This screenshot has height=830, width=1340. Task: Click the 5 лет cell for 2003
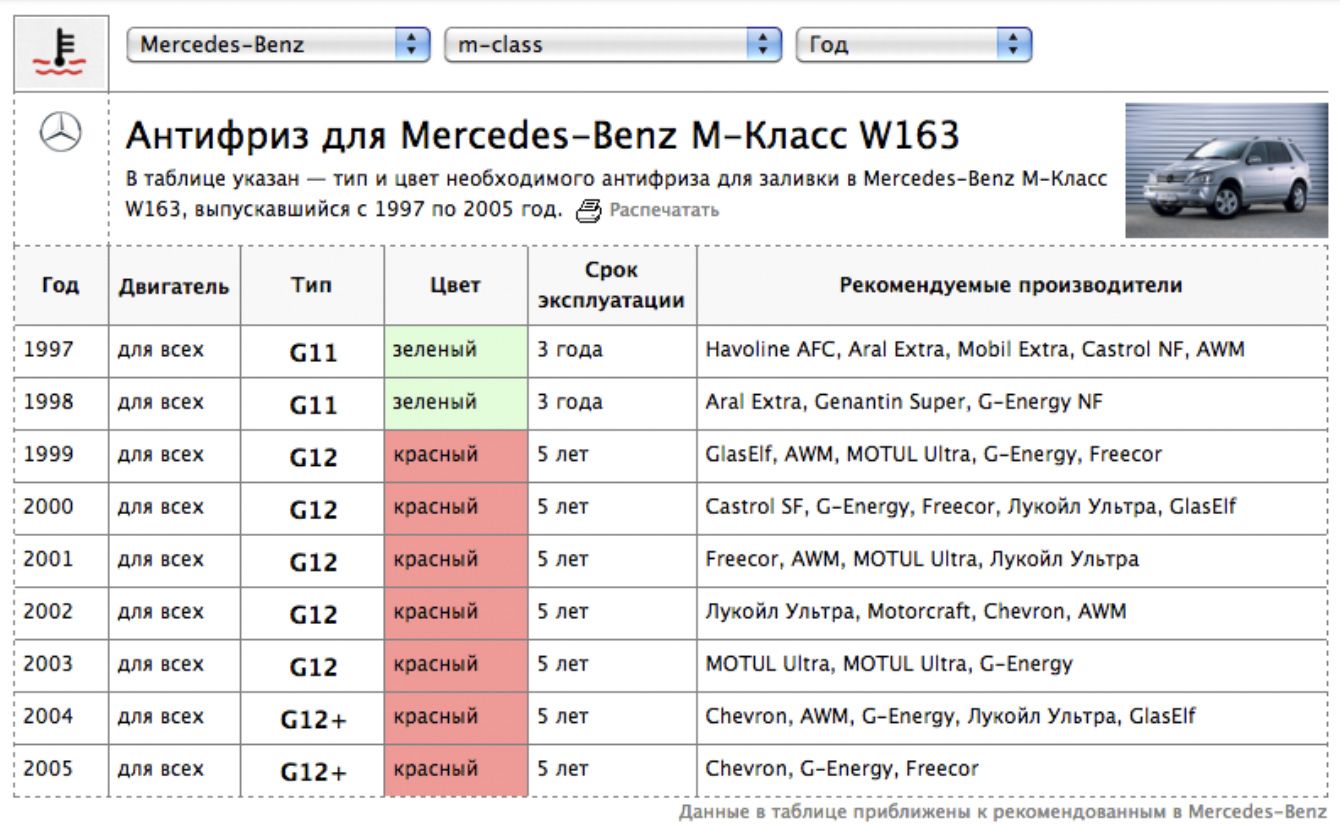pos(612,664)
